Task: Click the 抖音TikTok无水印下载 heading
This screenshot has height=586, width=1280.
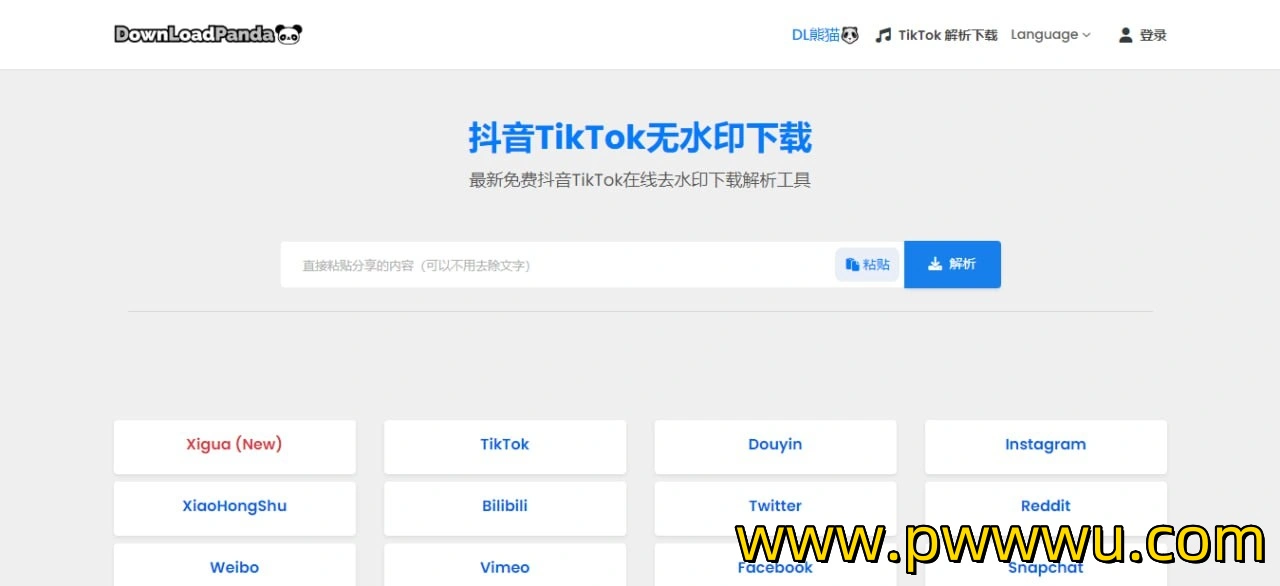Action: [640, 138]
